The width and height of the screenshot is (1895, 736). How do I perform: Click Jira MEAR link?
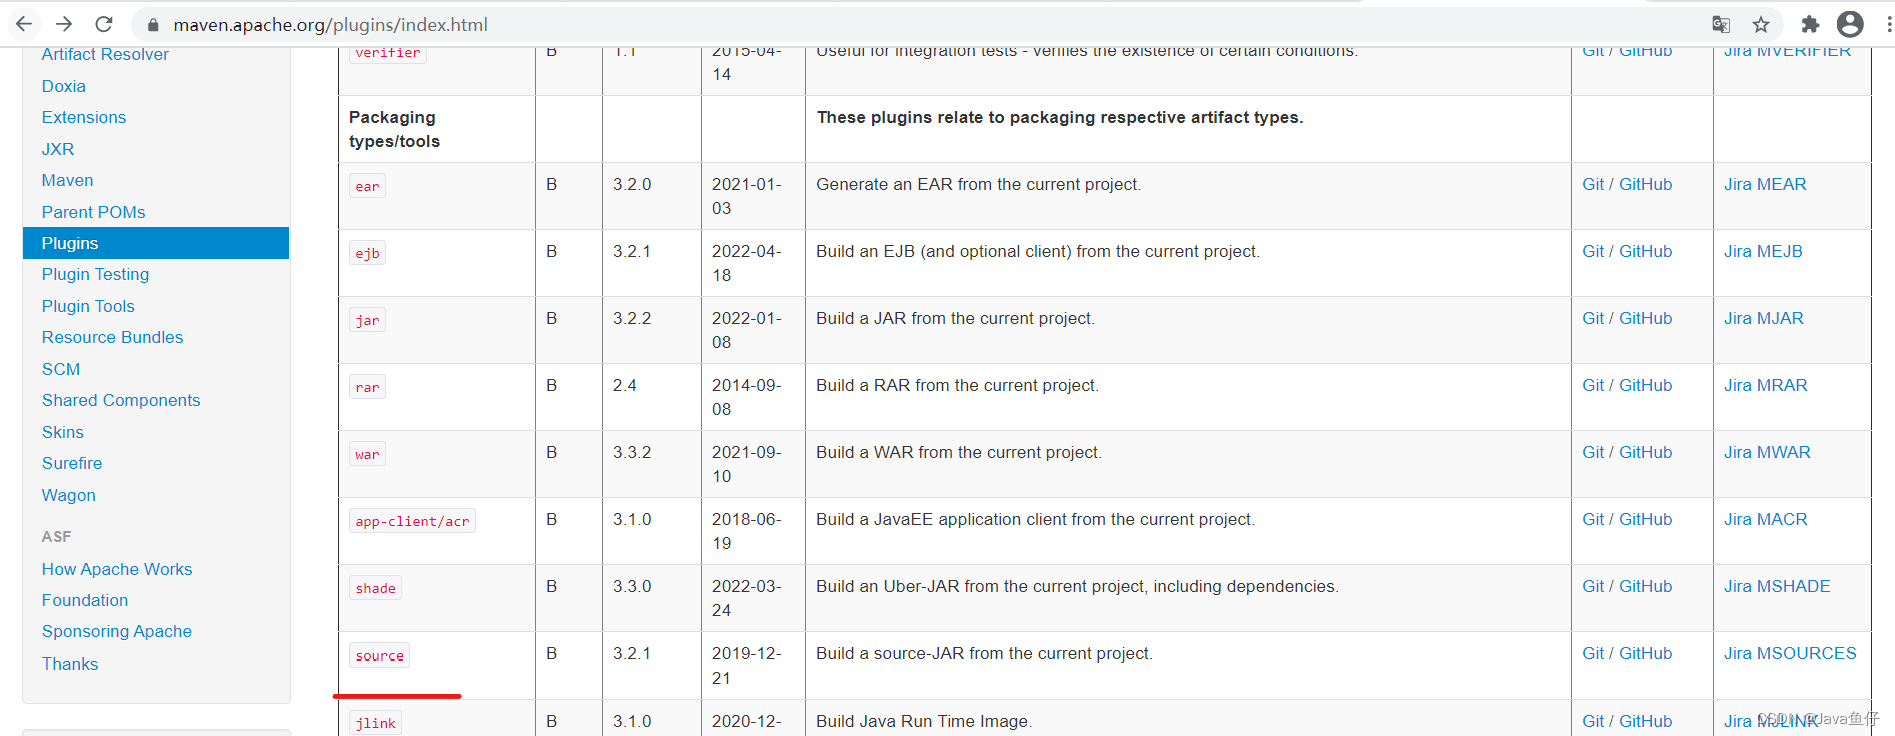pyautogui.click(x=1764, y=184)
